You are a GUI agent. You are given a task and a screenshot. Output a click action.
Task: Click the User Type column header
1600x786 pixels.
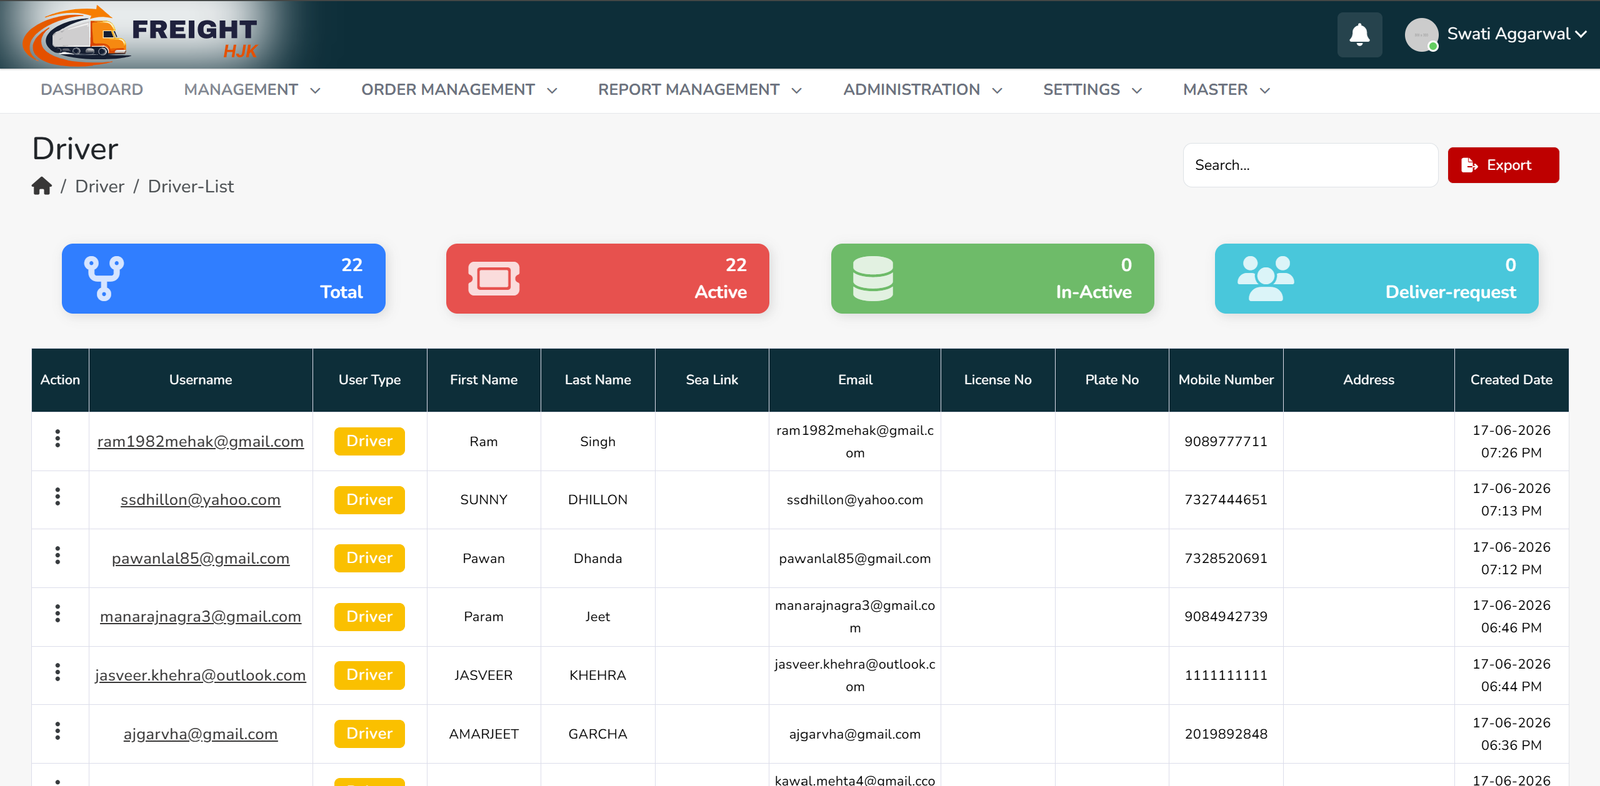tap(370, 380)
